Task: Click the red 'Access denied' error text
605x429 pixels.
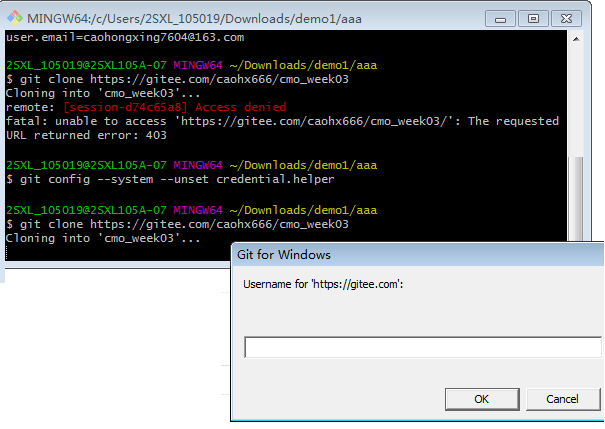Action: (240, 107)
